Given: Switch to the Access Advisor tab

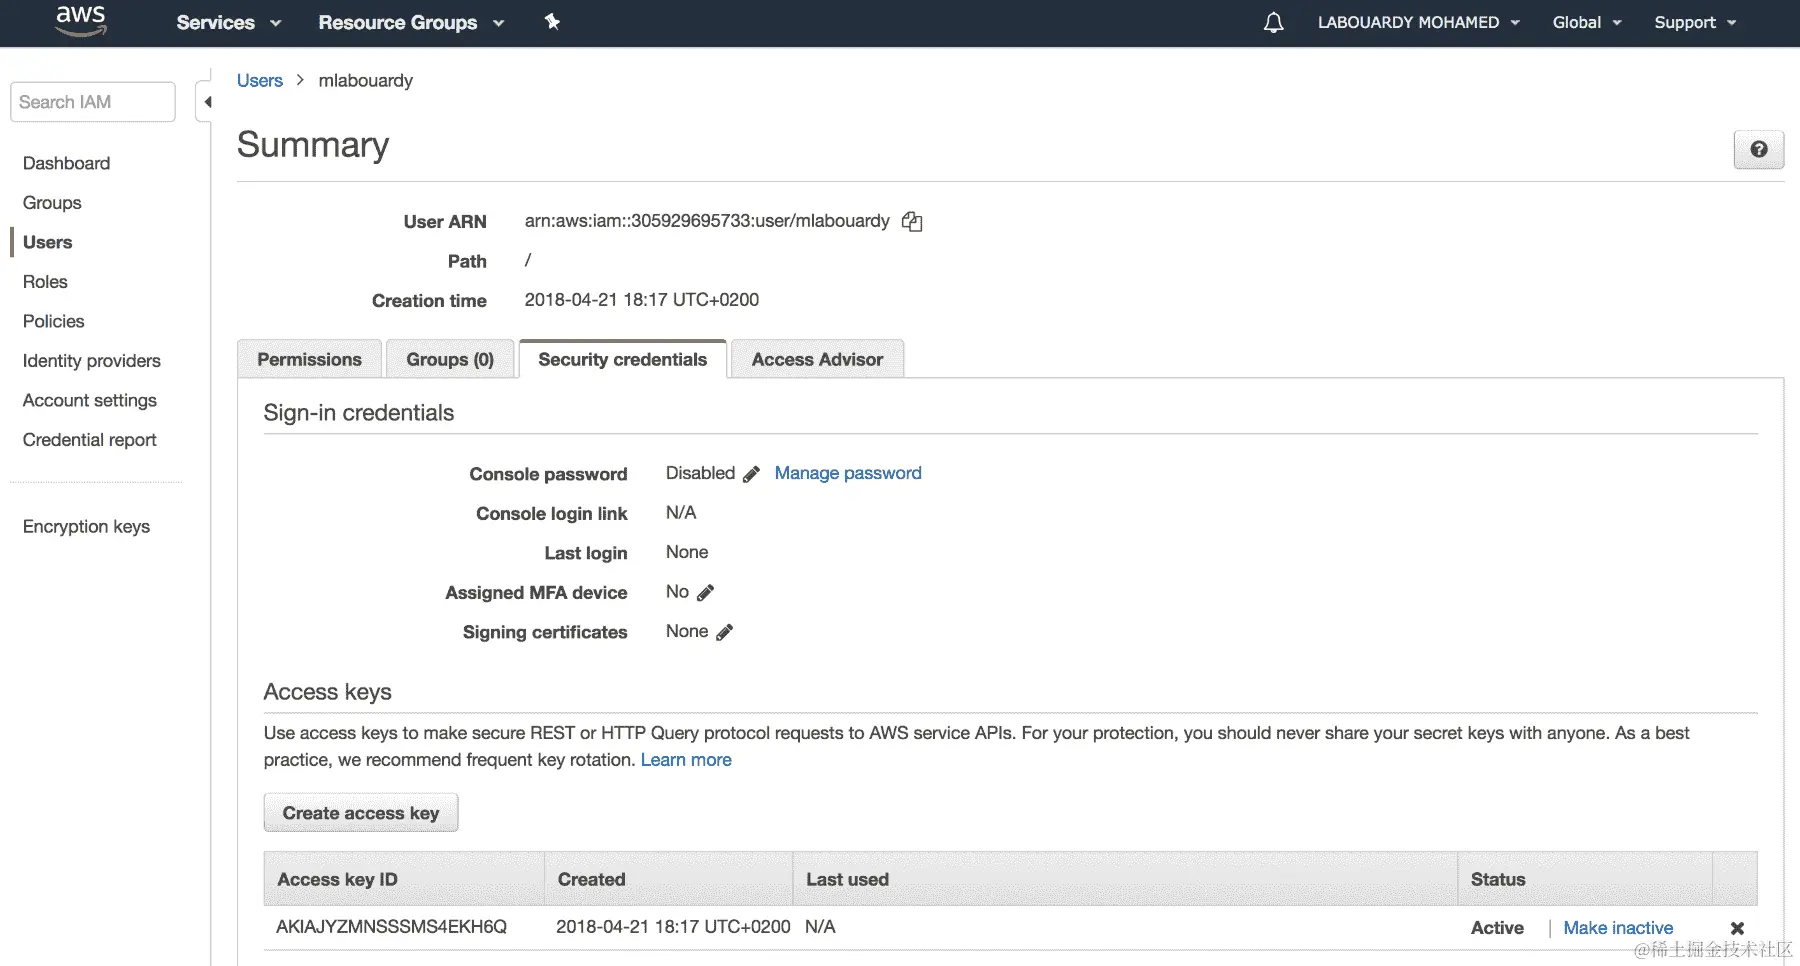Looking at the screenshot, I should (x=817, y=360).
